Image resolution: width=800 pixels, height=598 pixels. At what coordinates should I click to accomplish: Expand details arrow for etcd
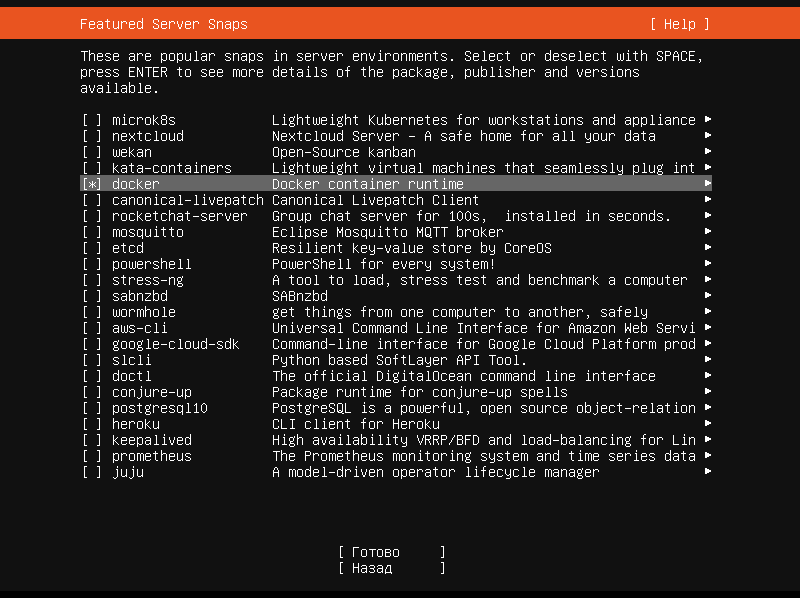tap(708, 247)
